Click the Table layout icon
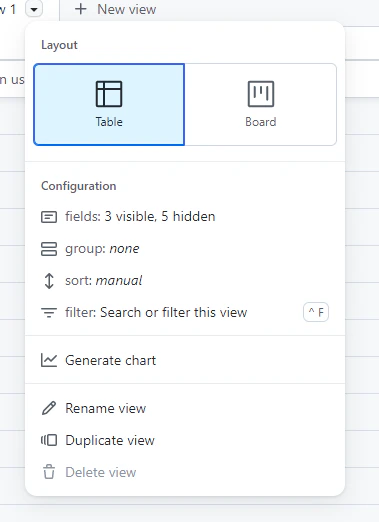 pyautogui.click(x=109, y=94)
